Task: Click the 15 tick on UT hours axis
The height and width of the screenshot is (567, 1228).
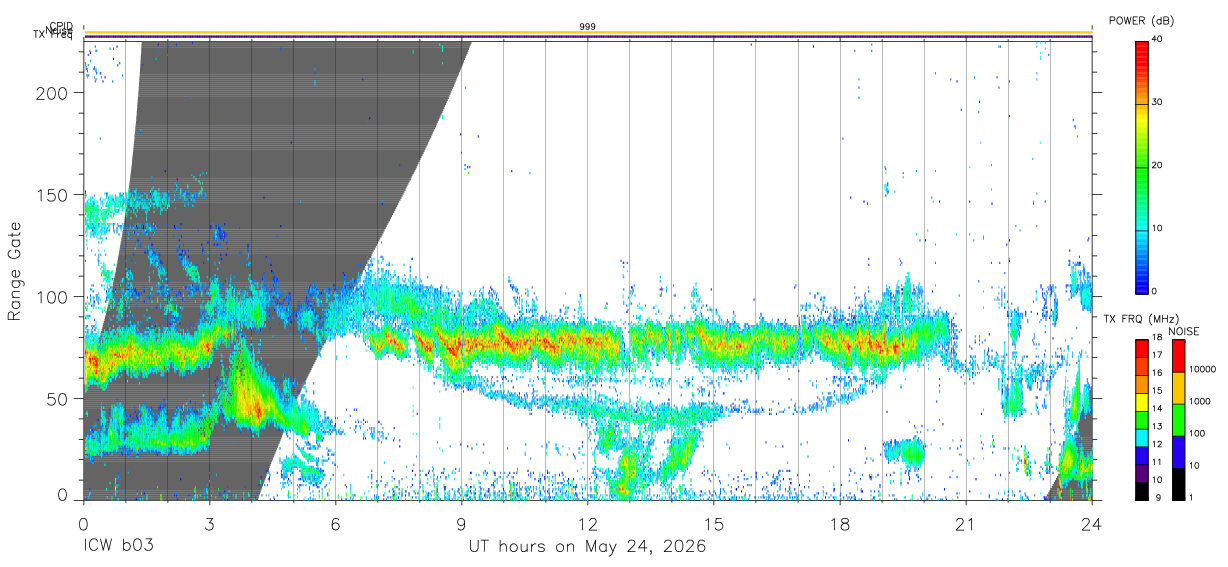Action: coord(713,524)
